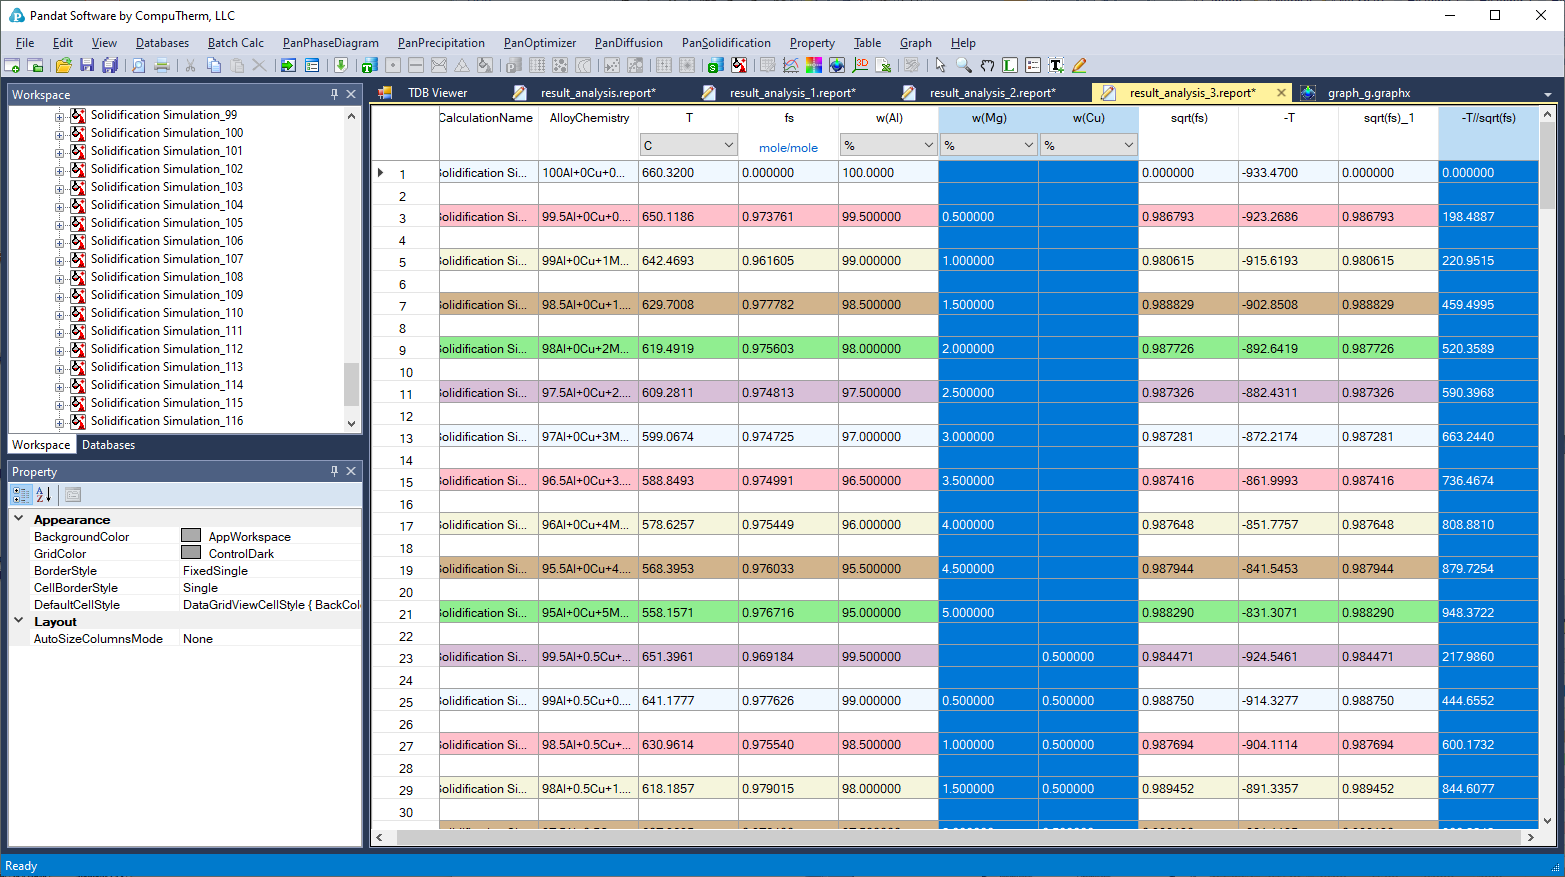Viewport: 1565px width, 877px height.
Task: Toggle alphabetical sort in Property panel
Action: click(x=44, y=494)
